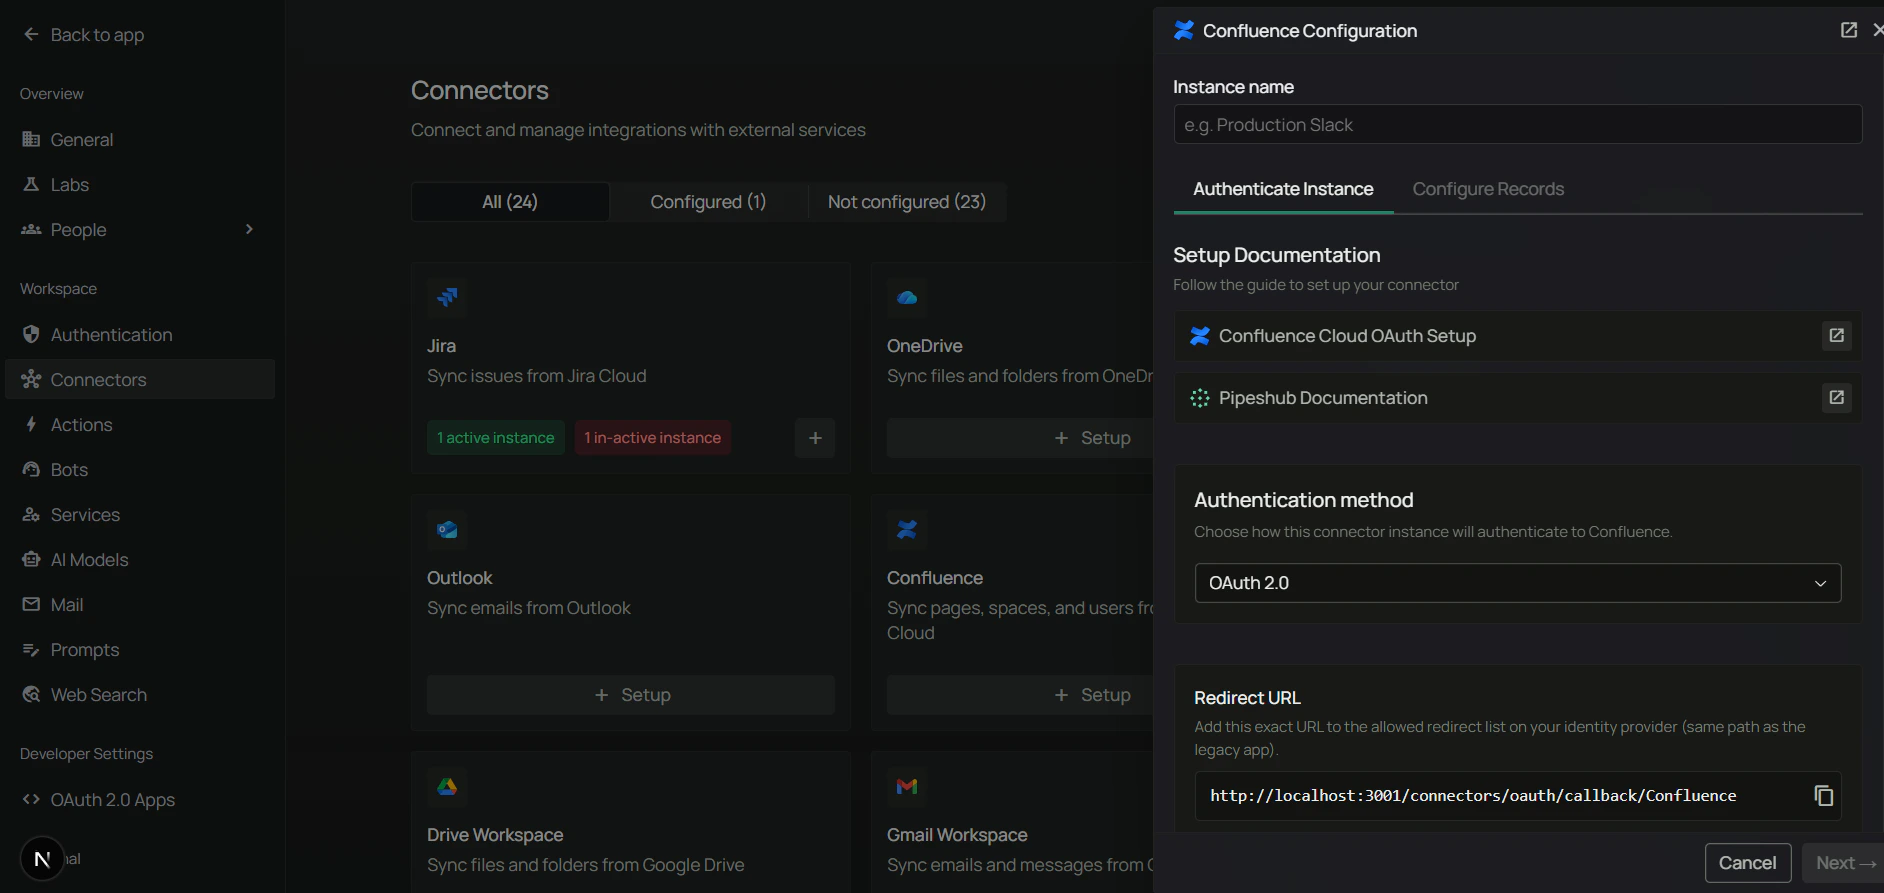Viewport: 1884px width, 893px height.
Task: Open external link icon for Confluence OAuth Setup
Action: tap(1836, 336)
